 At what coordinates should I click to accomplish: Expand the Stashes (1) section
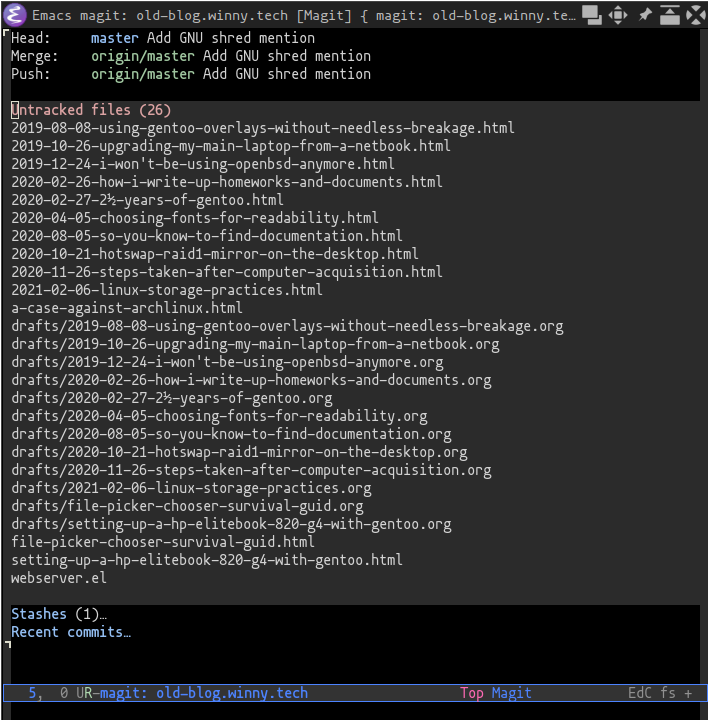(x=59, y=614)
